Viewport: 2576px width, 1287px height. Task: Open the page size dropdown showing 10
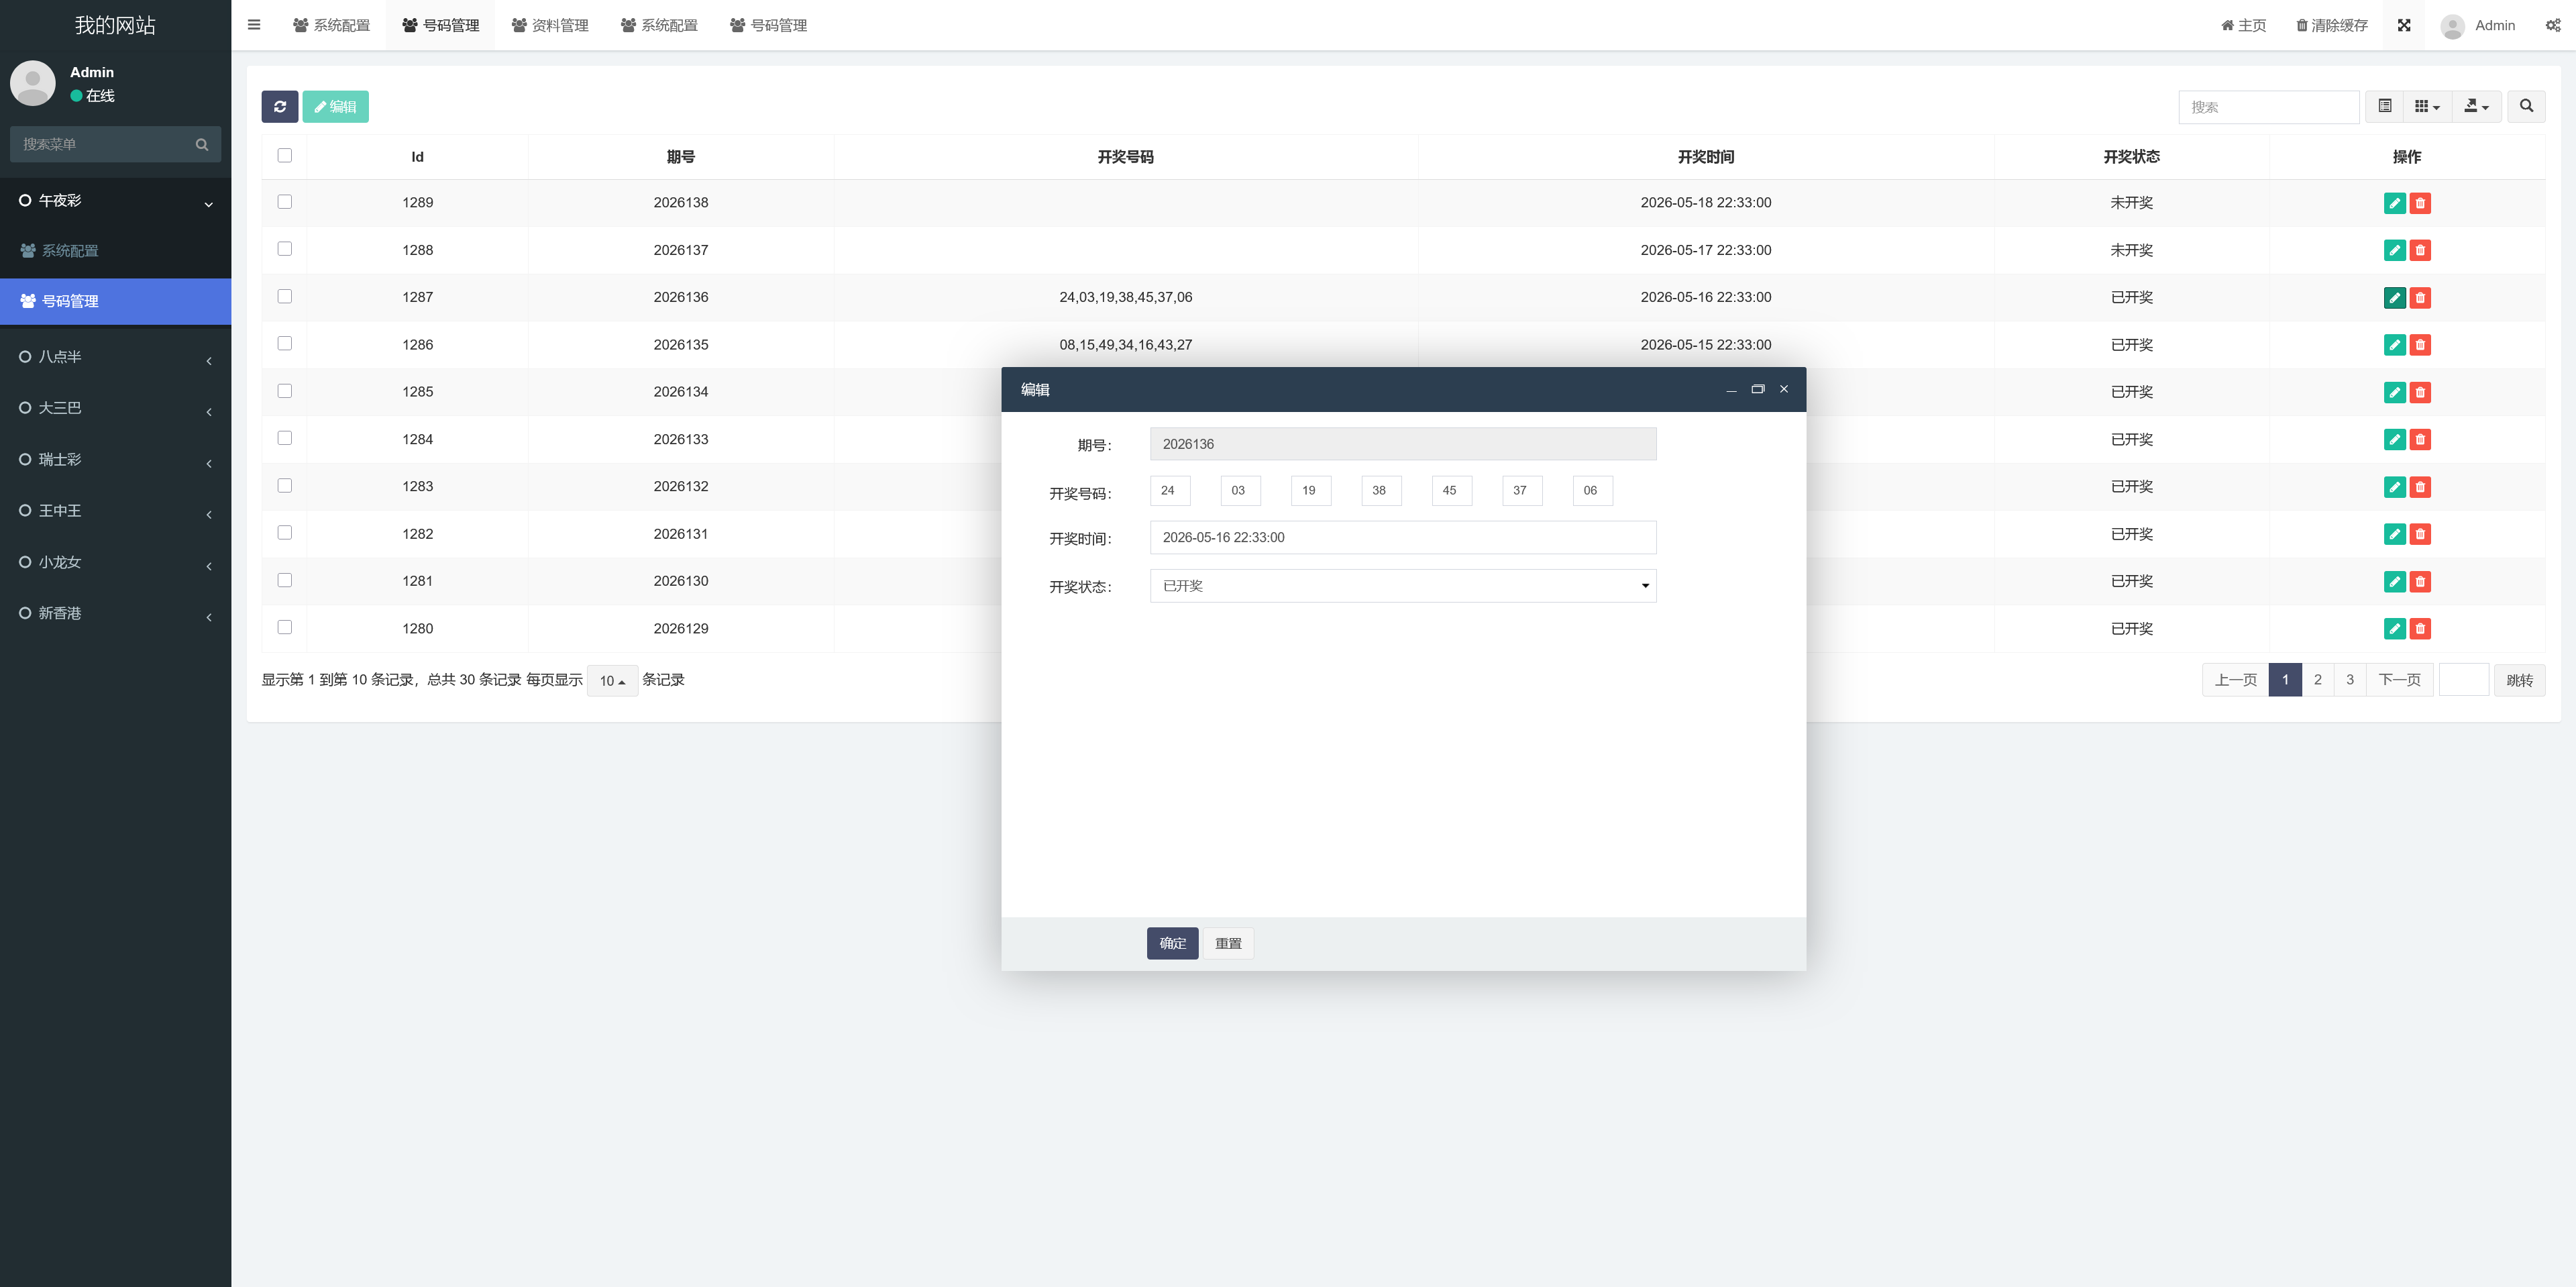point(612,681)
